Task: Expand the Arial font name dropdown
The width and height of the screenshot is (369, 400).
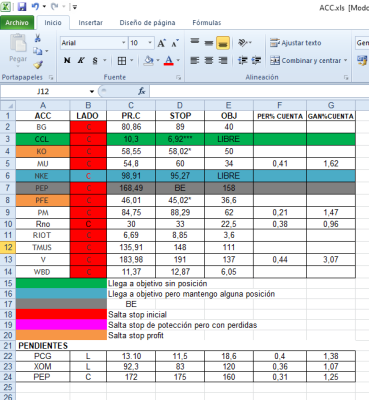Action: click(123, 43)
